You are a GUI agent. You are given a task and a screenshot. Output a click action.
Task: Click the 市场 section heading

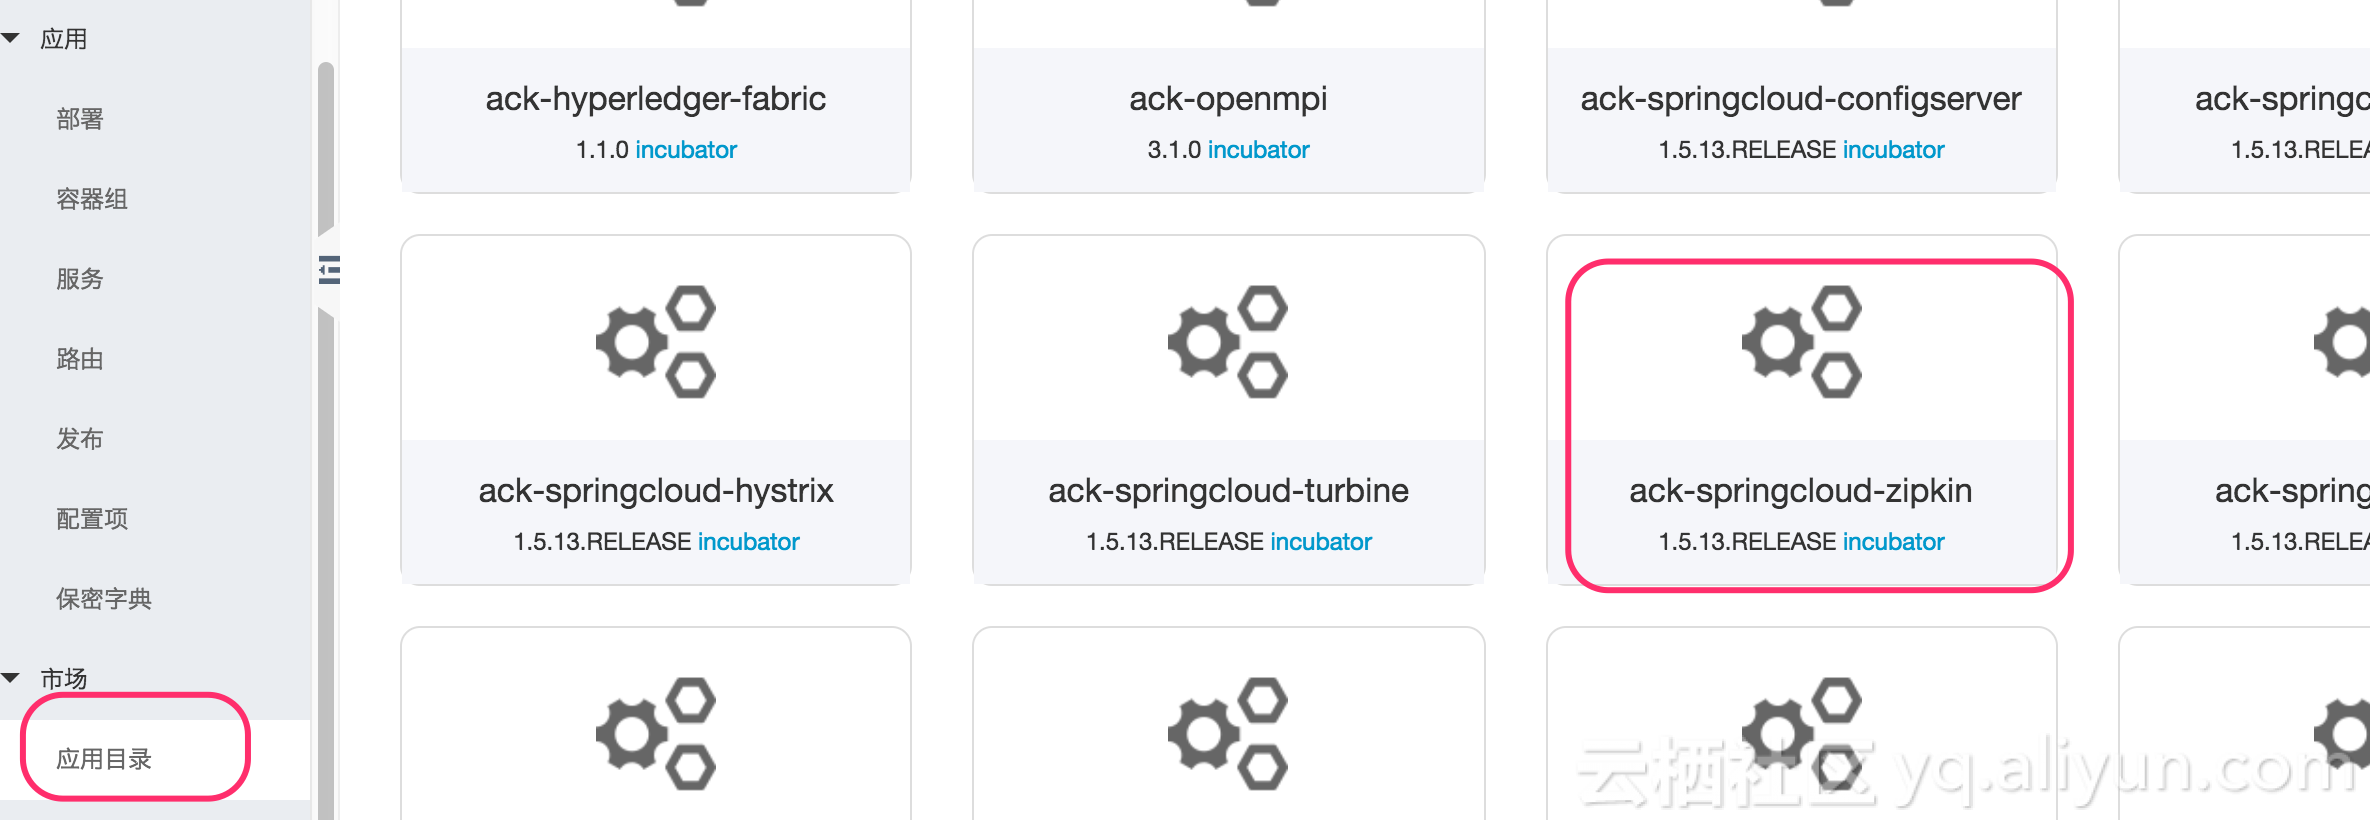click(x=64, y=679)
